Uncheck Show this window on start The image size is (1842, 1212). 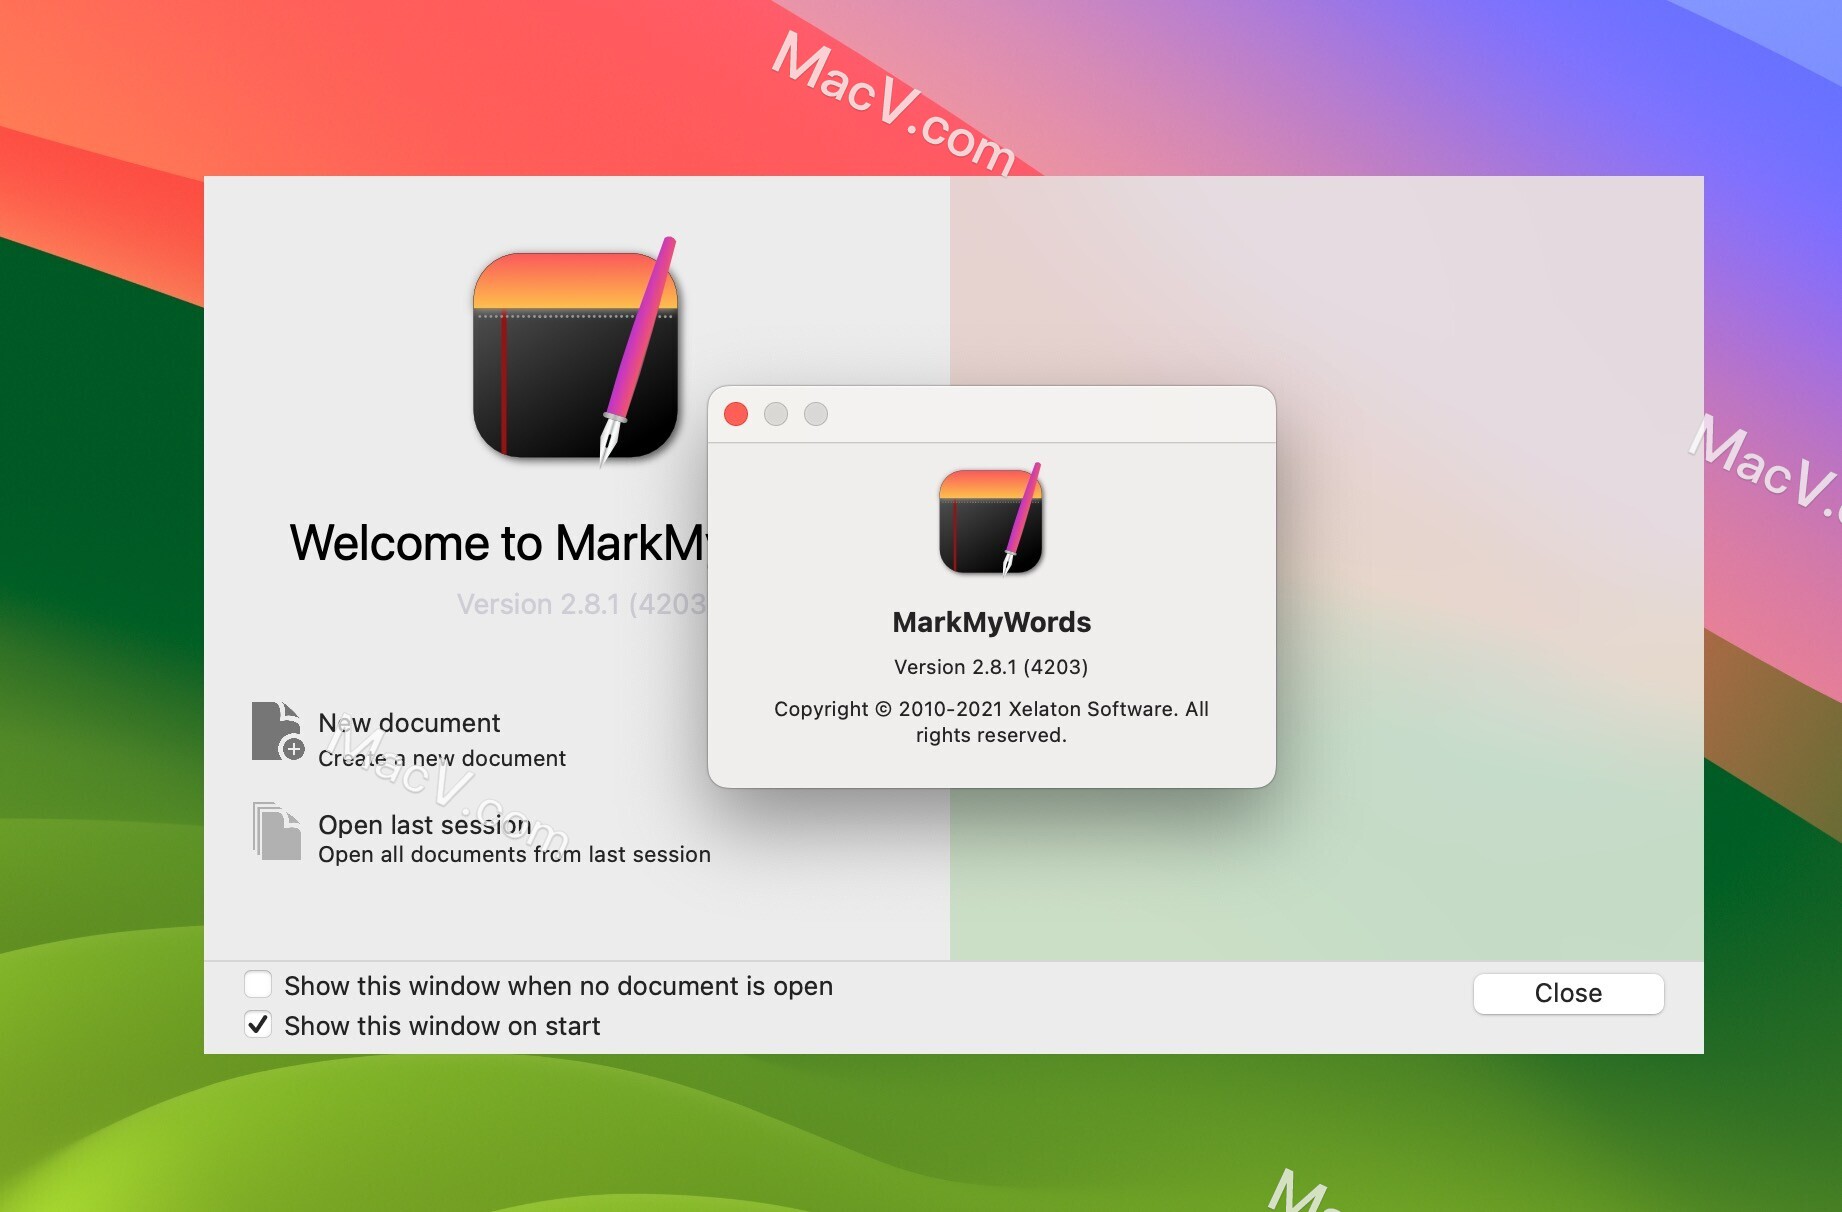pyautogui.click(x=258, y=1024)
